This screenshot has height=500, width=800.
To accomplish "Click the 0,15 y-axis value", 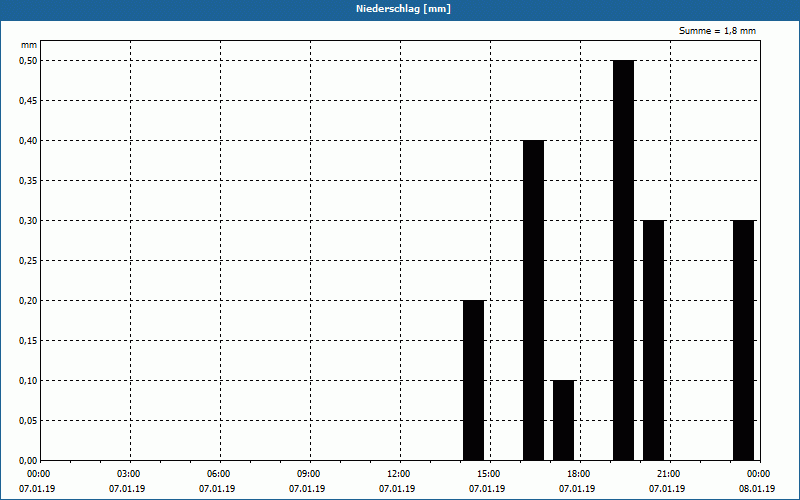I will [28, 341].
